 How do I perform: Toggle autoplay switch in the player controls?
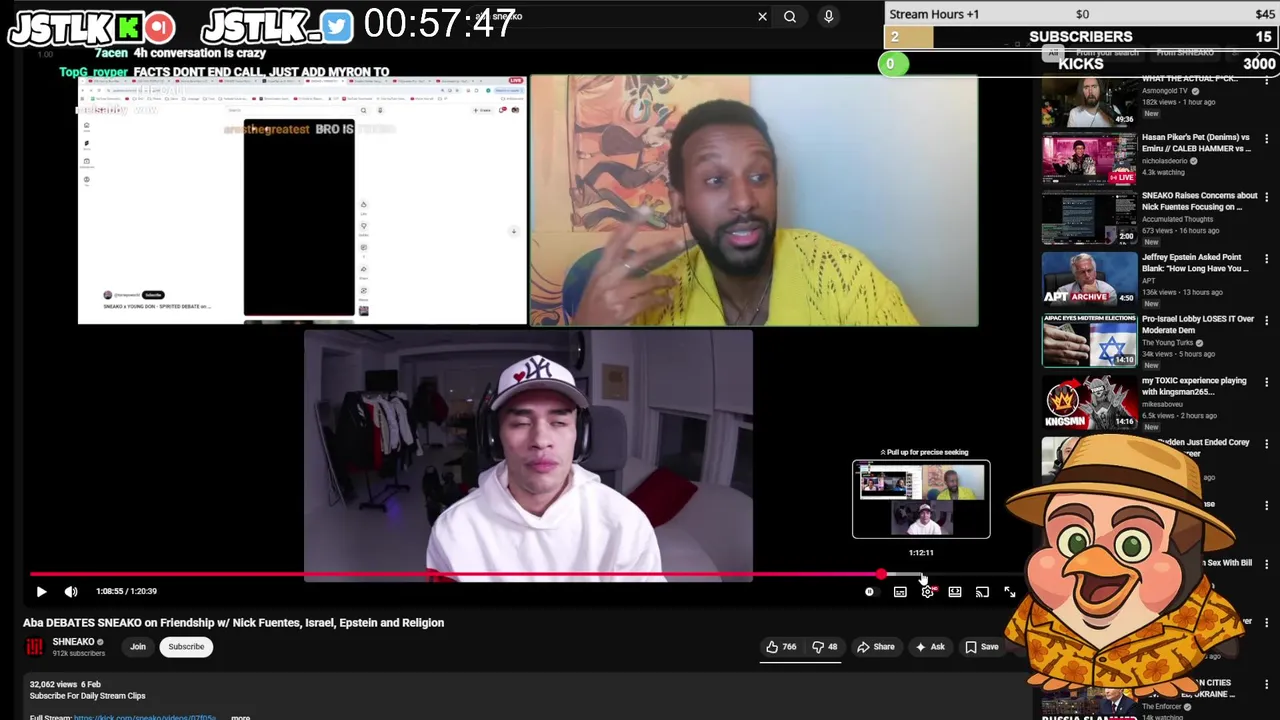[x=870, y=592]
